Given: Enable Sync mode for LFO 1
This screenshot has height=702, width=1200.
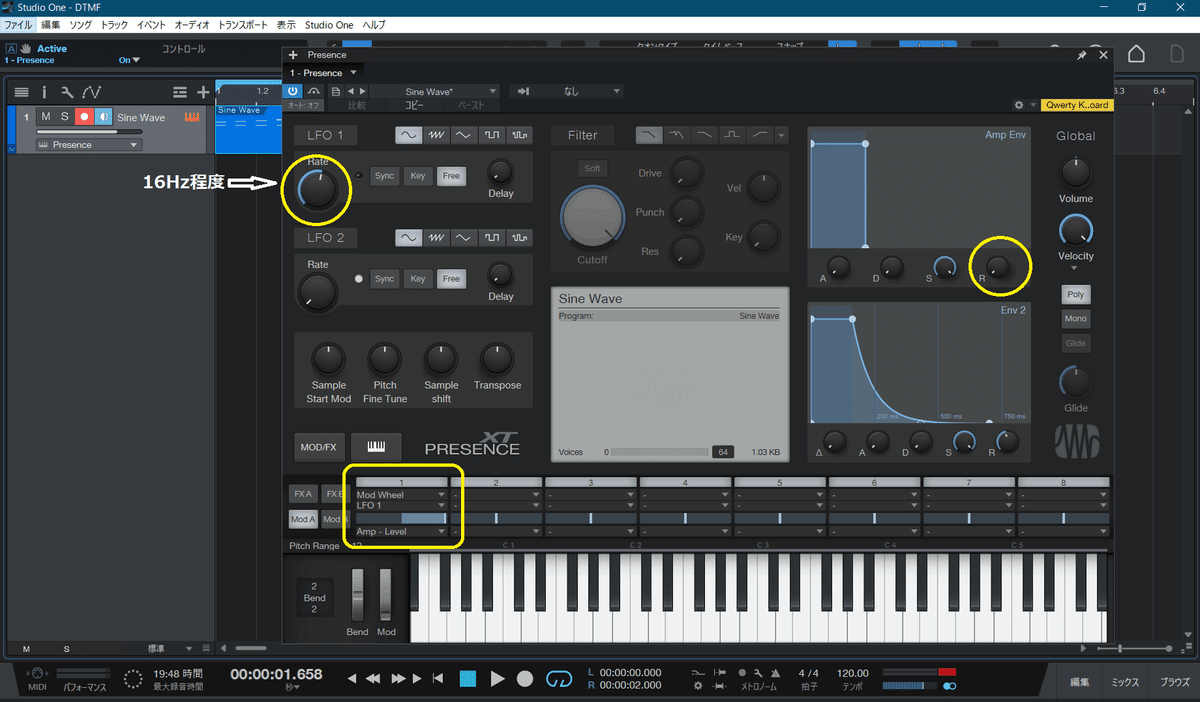Looking at the screenshot, I should tap(384, 175).
